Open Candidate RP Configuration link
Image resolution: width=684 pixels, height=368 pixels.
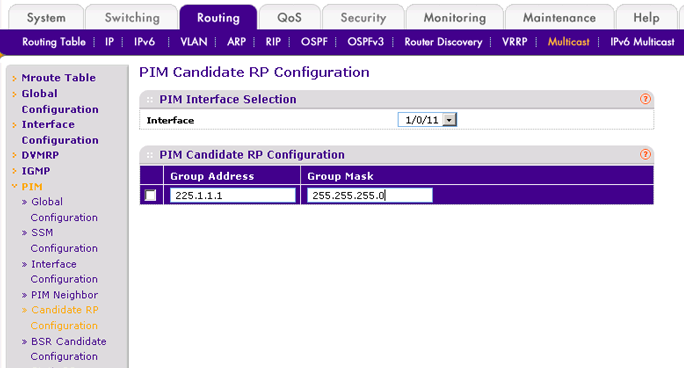pos(64,317)
